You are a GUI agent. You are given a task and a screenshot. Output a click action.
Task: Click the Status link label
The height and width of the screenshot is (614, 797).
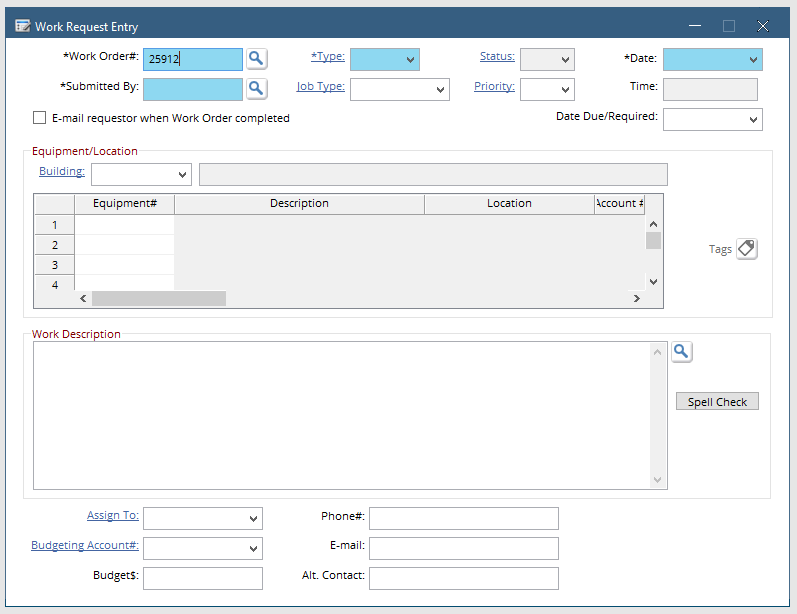pyautogui.click(x=497, y=56)
